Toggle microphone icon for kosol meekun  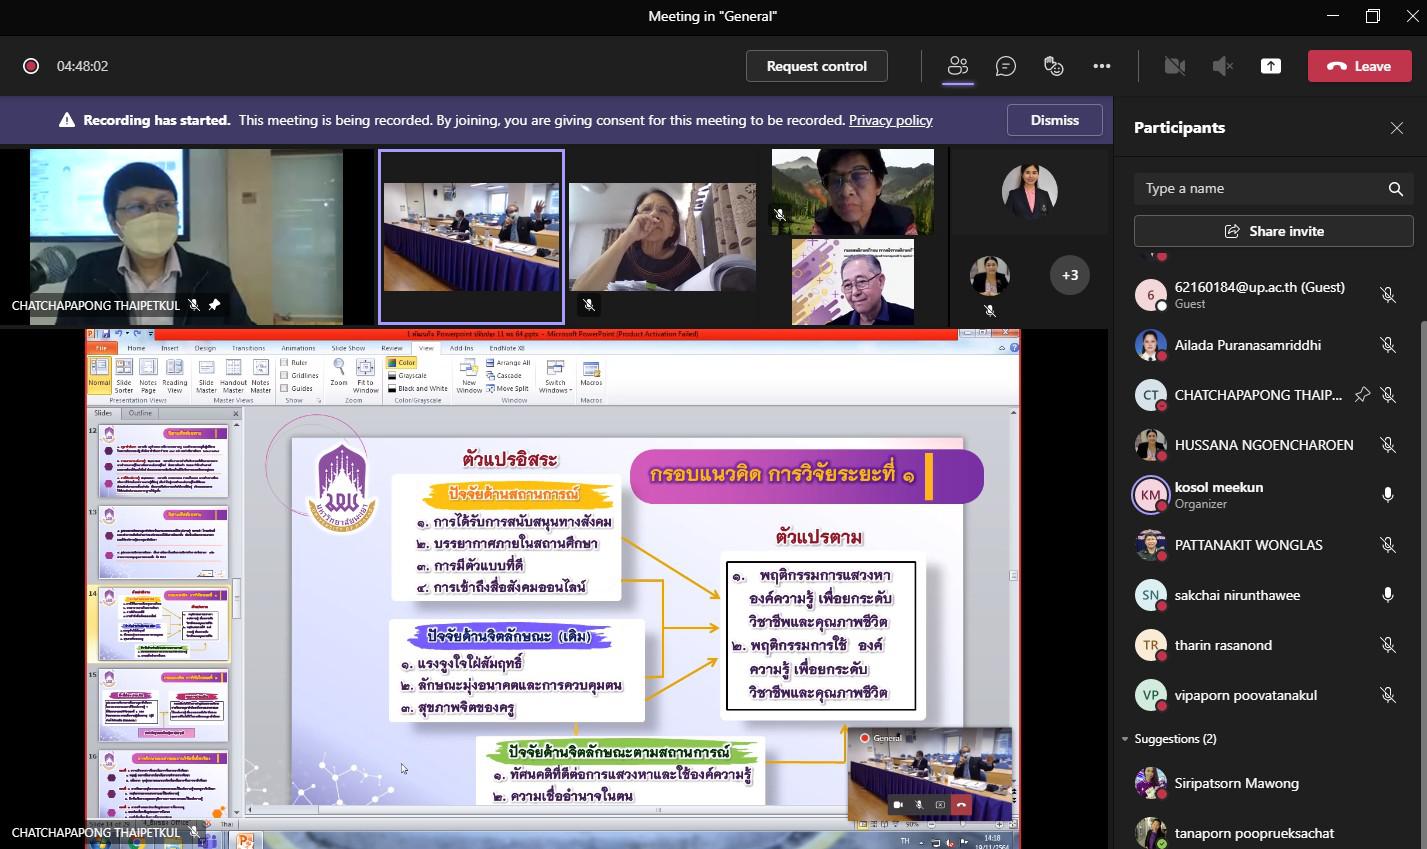(1387, 495)
